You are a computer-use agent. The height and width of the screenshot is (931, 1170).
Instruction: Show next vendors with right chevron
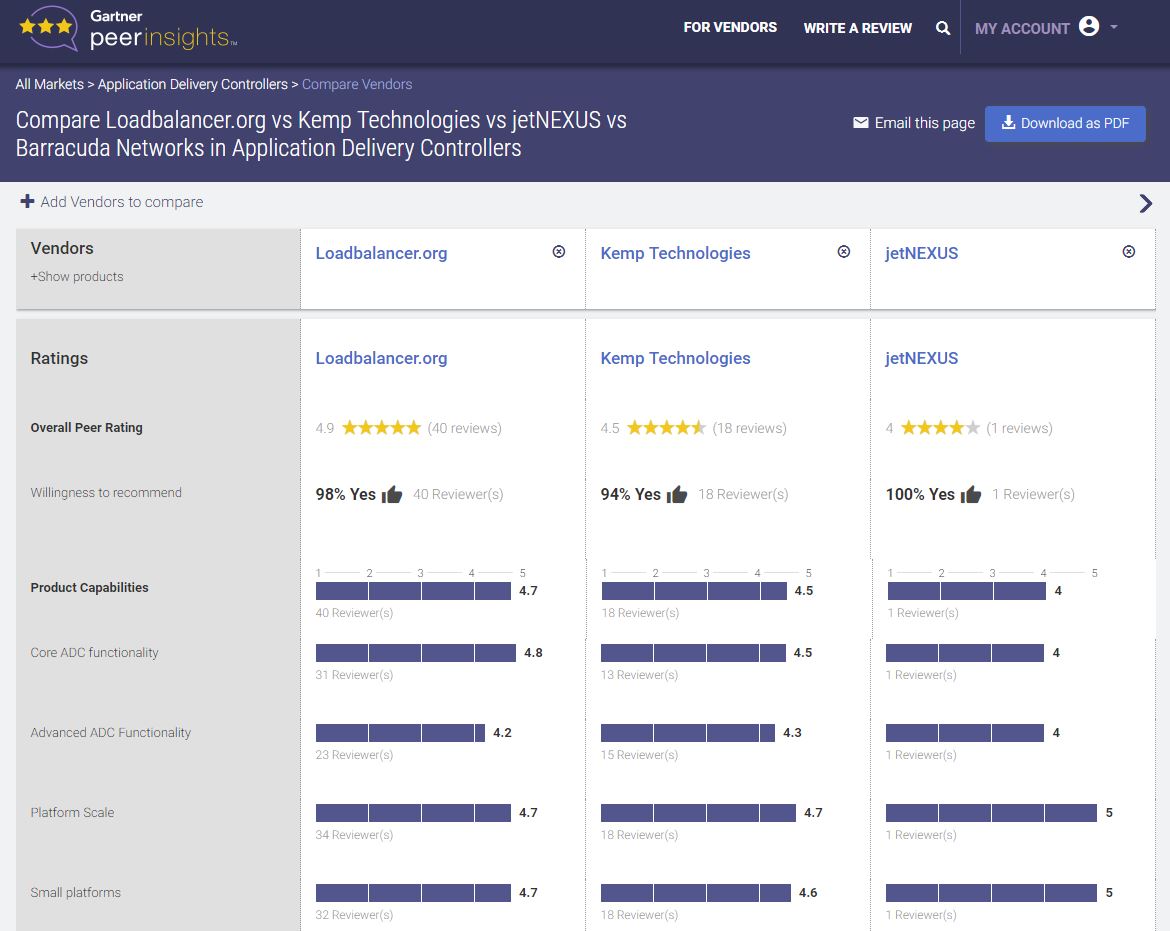tap(1146, 203)
